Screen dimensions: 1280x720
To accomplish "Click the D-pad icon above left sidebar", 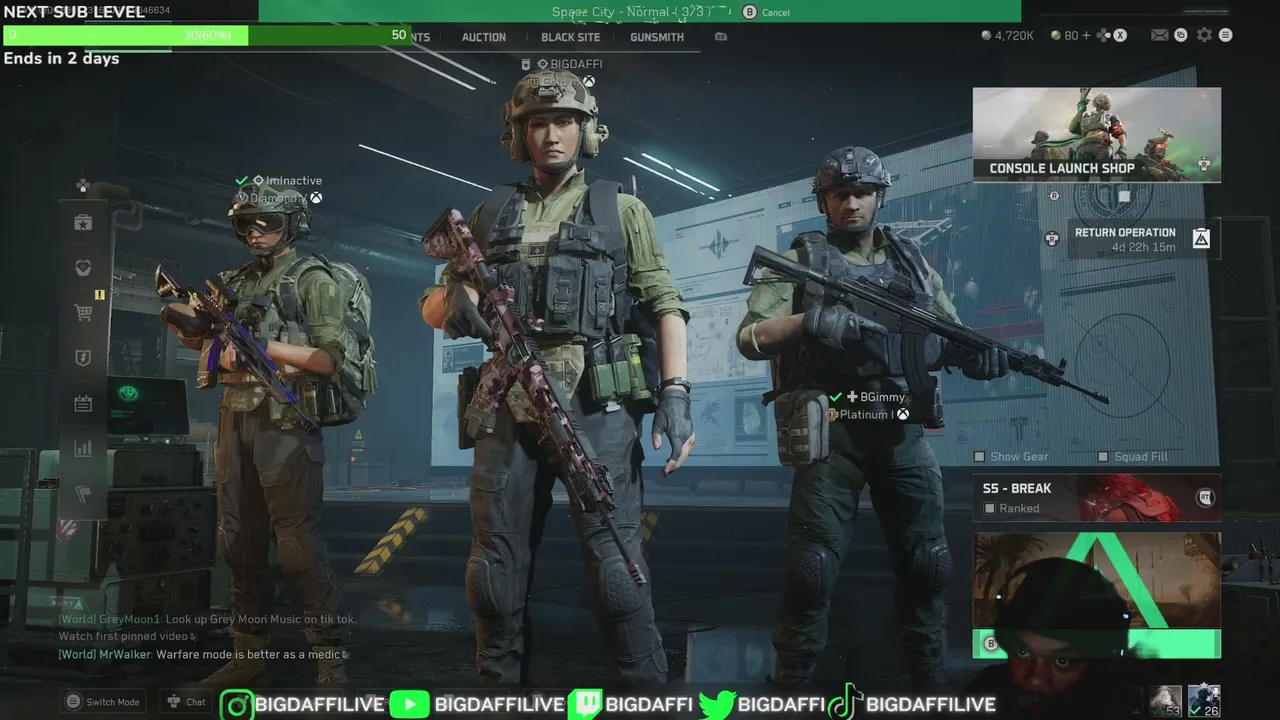I will (x=83, y=185).
